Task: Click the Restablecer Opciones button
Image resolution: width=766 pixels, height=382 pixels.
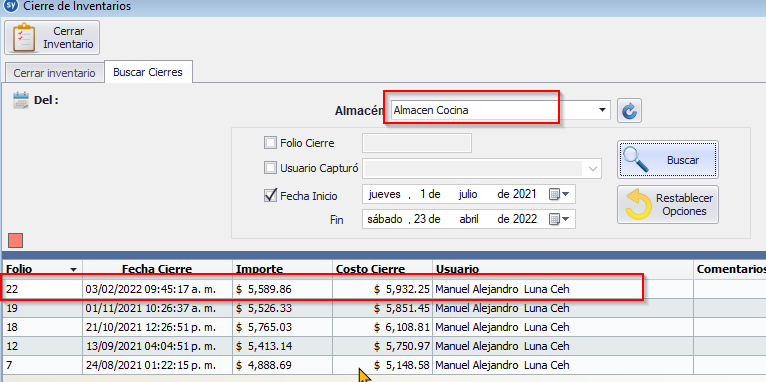Action: coord(668,205)
